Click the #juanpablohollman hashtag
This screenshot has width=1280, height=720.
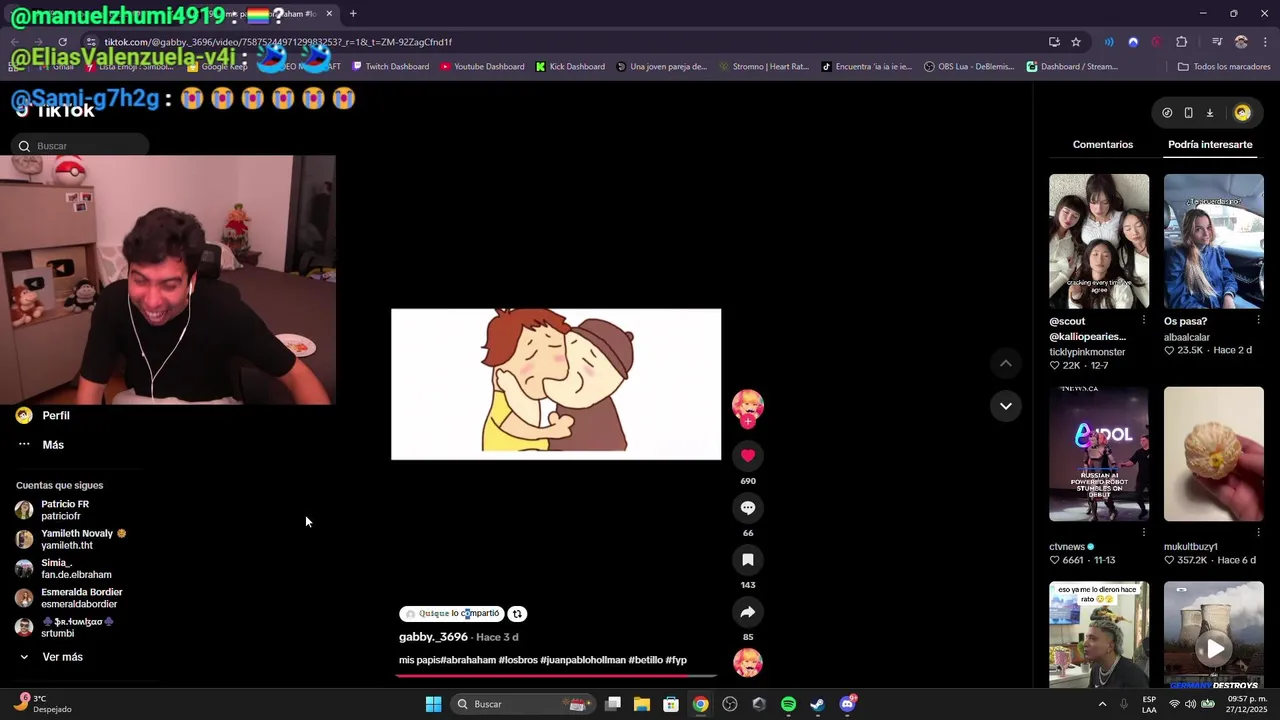(583, 660)
